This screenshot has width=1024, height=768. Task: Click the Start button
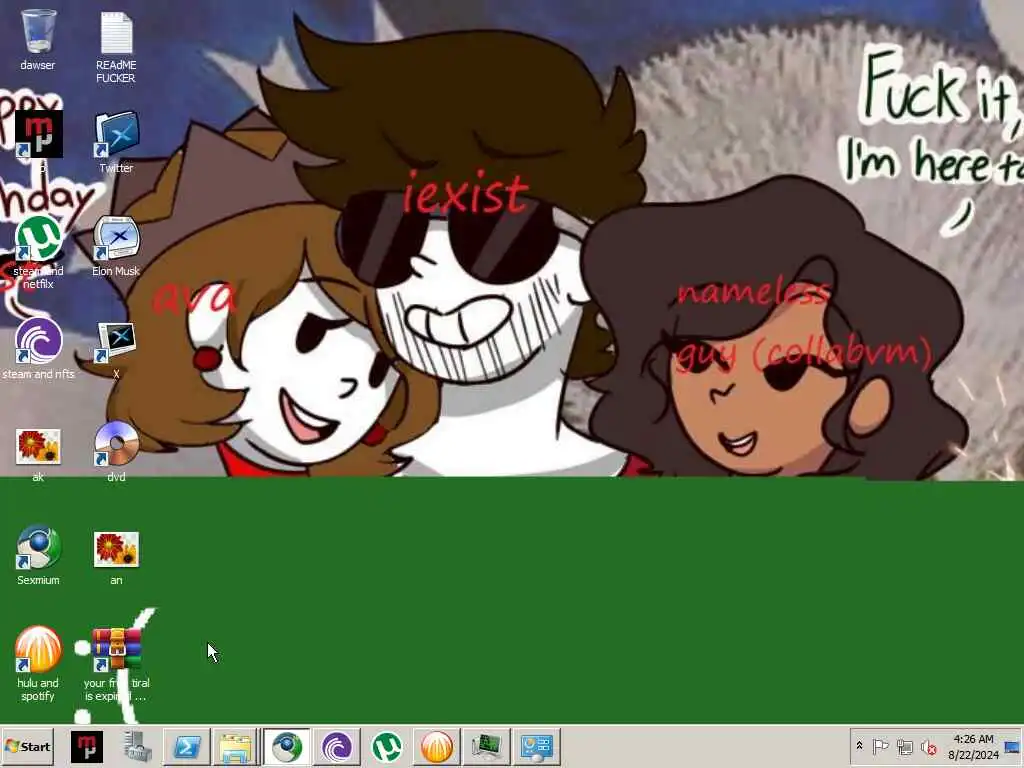pyautogui.click(x=27, y=746)
